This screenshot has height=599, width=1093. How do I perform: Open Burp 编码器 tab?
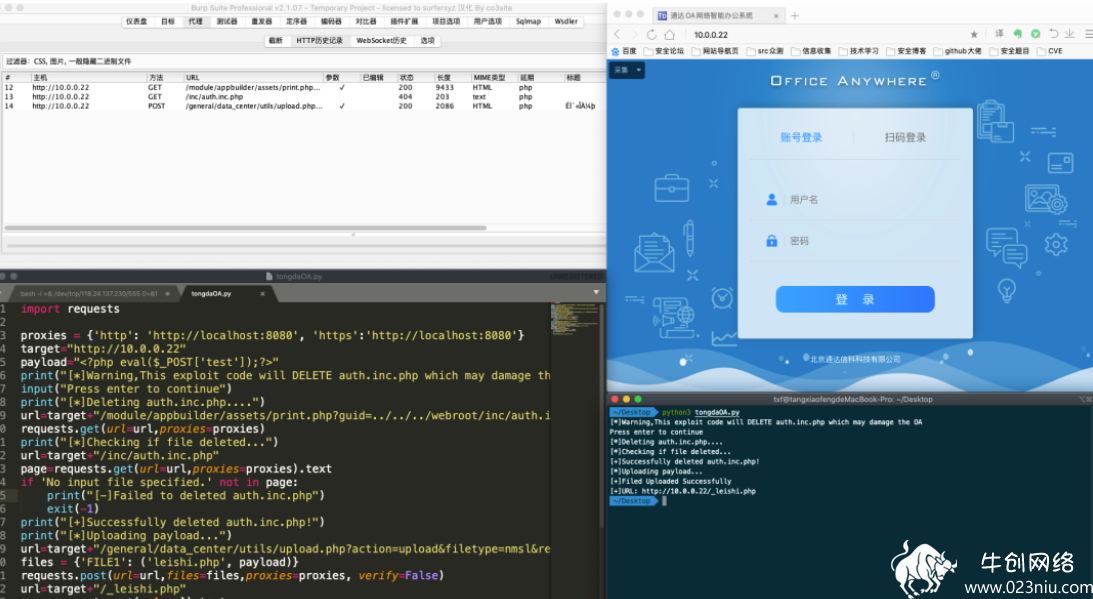coord(331,22)
